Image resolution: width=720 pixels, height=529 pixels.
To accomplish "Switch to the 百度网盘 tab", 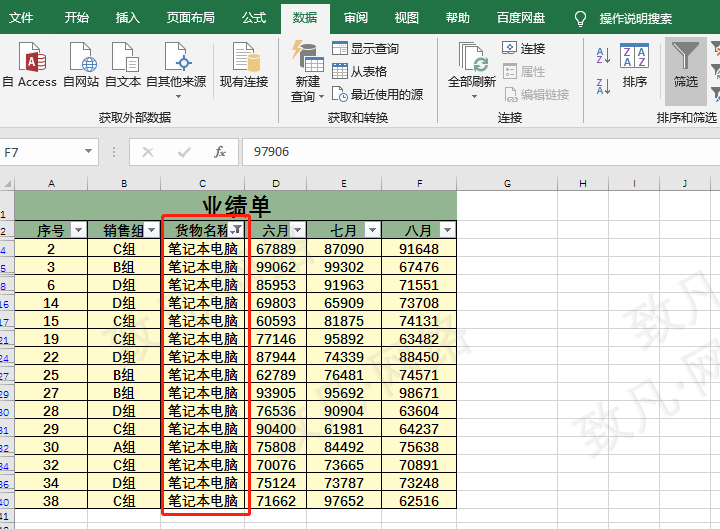I will pos(521,18).
